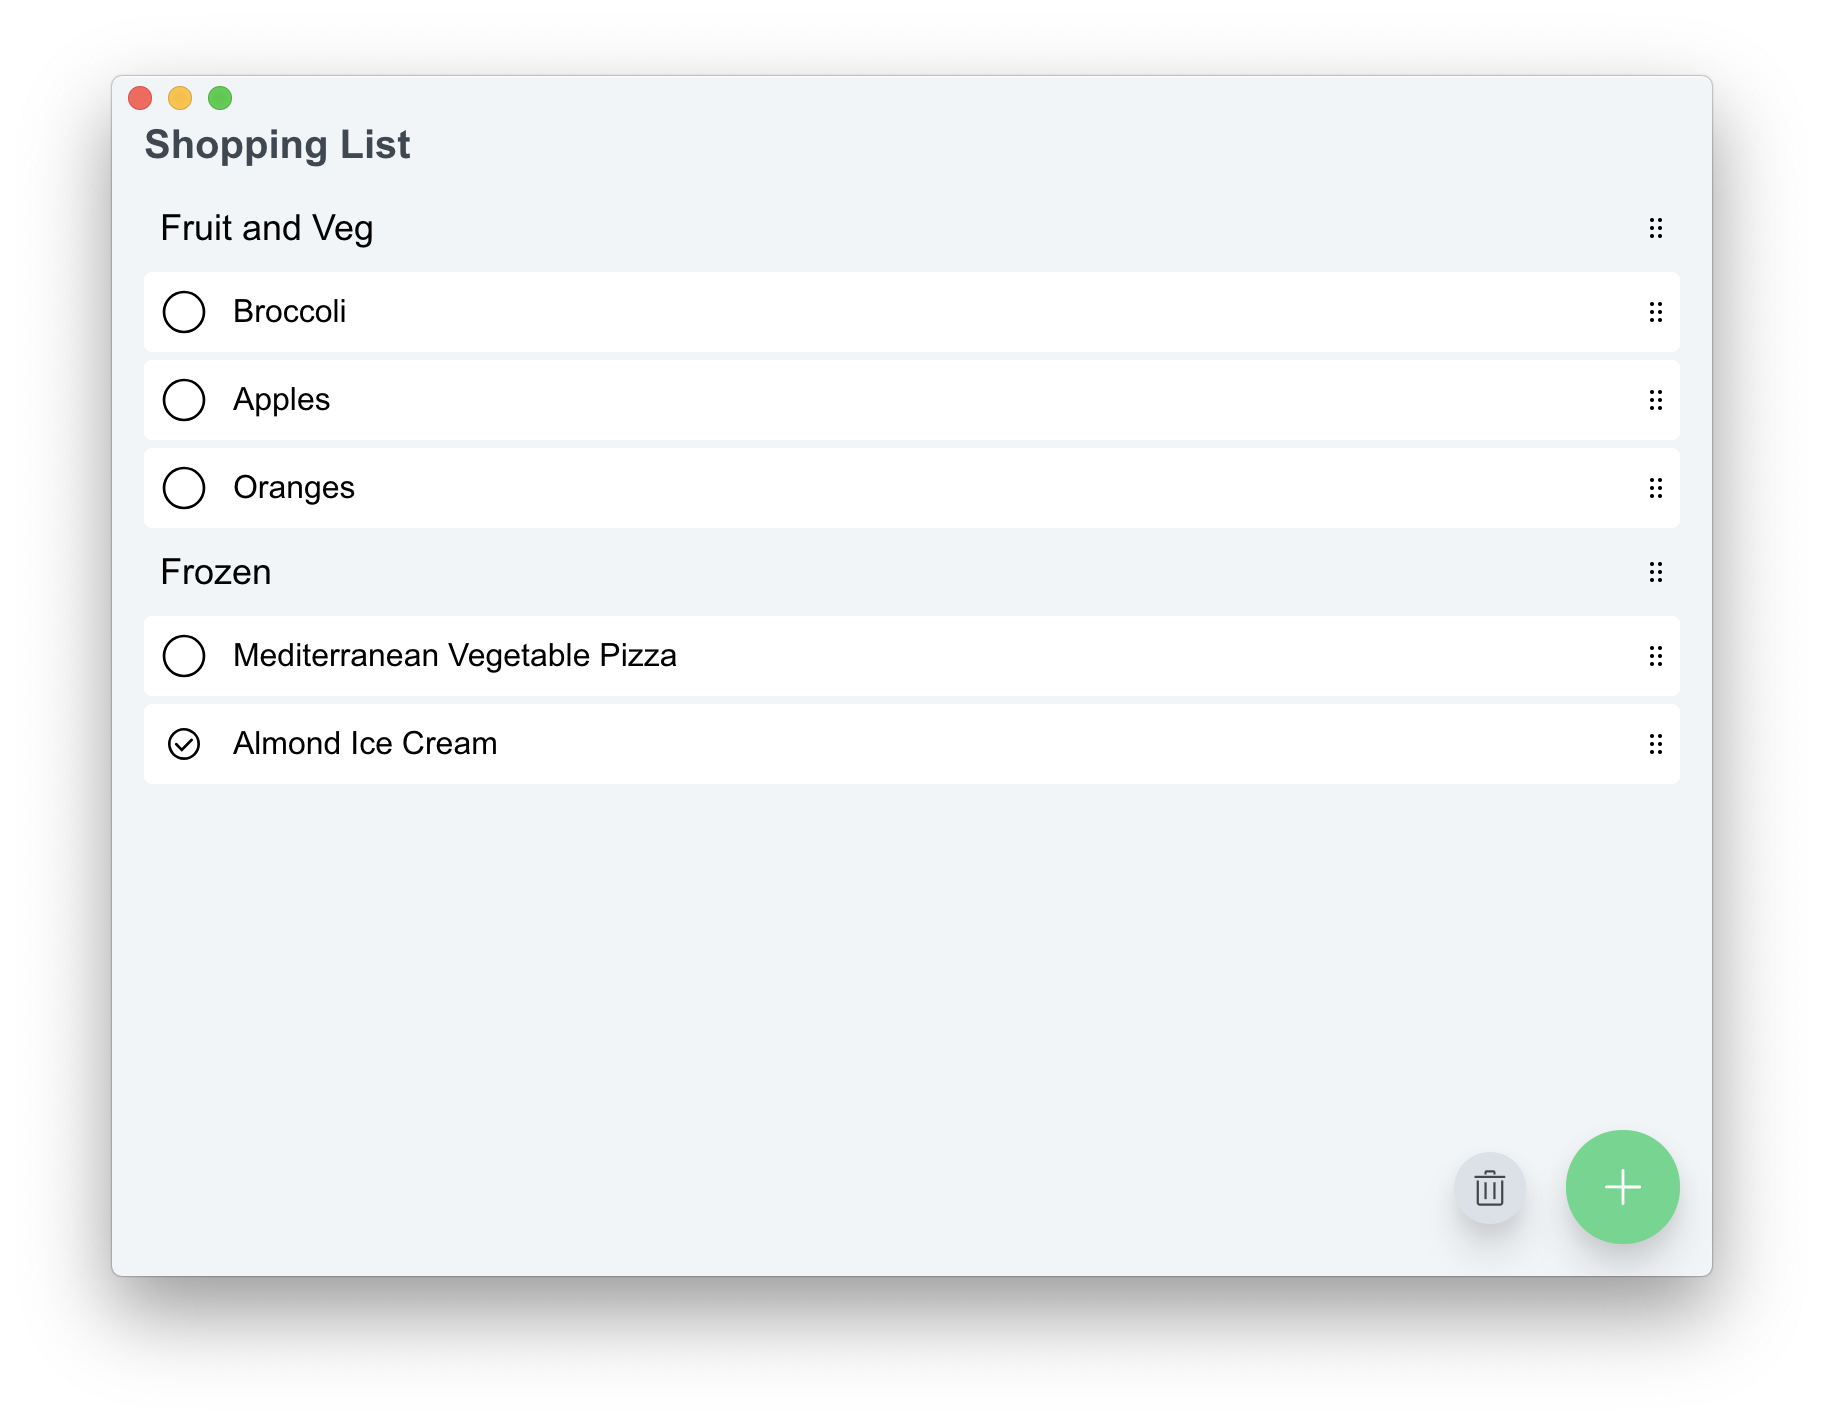
Task: Select the Fruit and Veg heading
Action: tap(267, 228)
